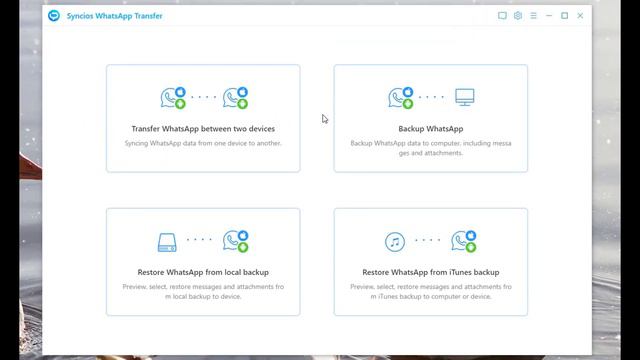Click WhatsApp icon in local backup card
This screenshot has width=640, height=360.
tap(236, 241)
